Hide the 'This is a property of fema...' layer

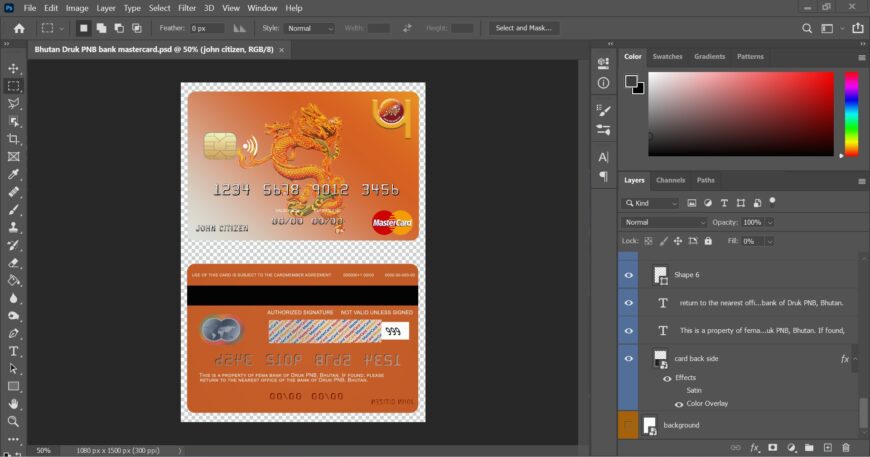(x=629, y=331)
